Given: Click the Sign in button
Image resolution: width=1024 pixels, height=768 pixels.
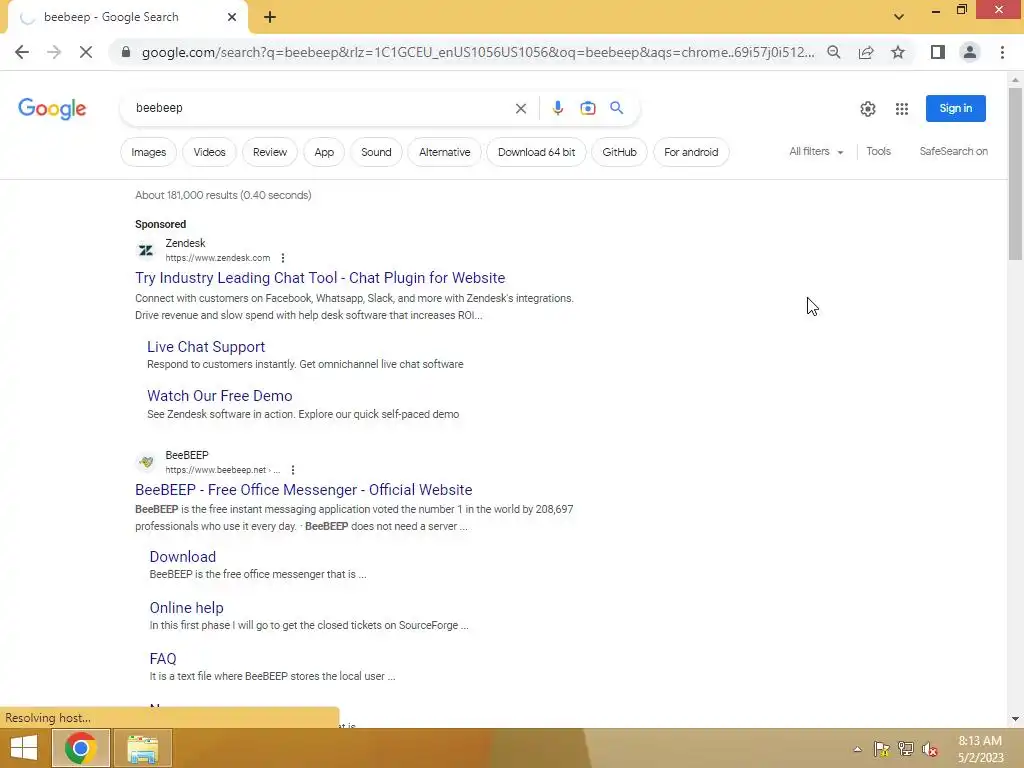Looking at the screenshot, I should click(955, 108).
